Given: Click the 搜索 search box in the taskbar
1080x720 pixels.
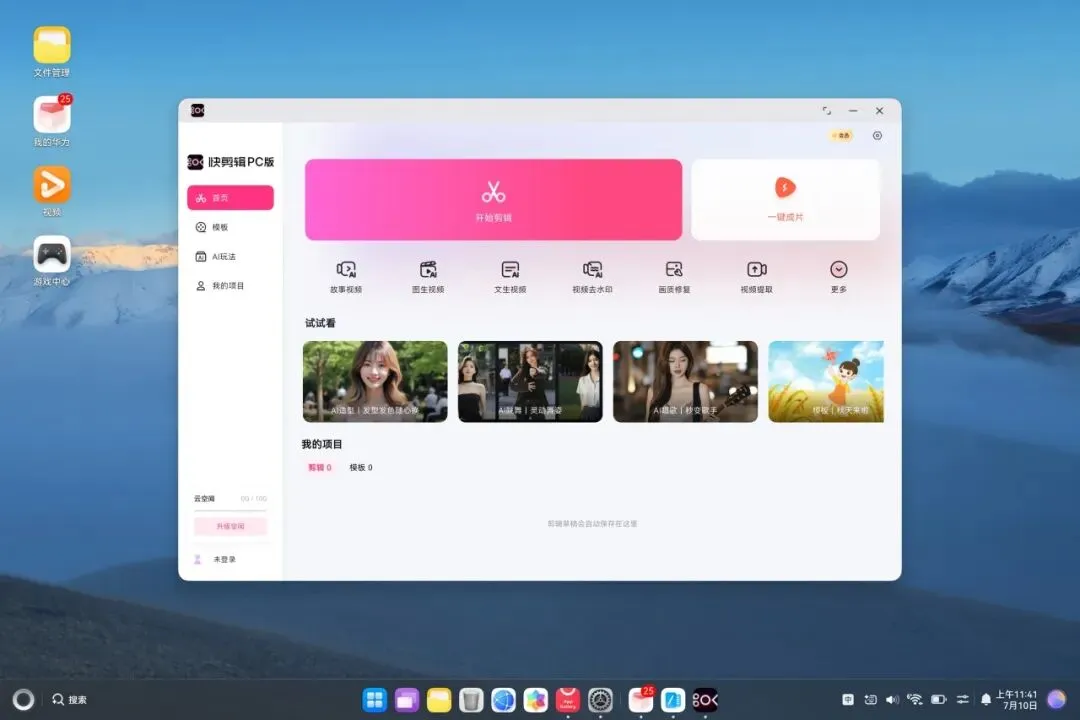Looking at the screenshot, I should (70, 699).
